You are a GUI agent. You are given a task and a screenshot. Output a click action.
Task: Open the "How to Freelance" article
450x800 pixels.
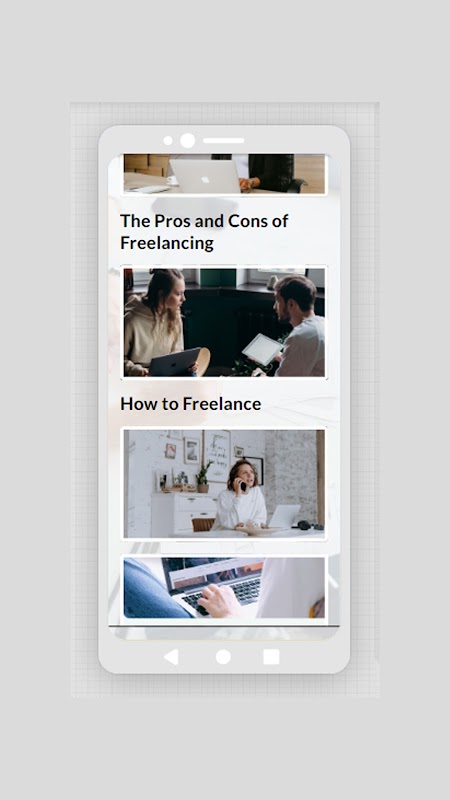[191, 404]
